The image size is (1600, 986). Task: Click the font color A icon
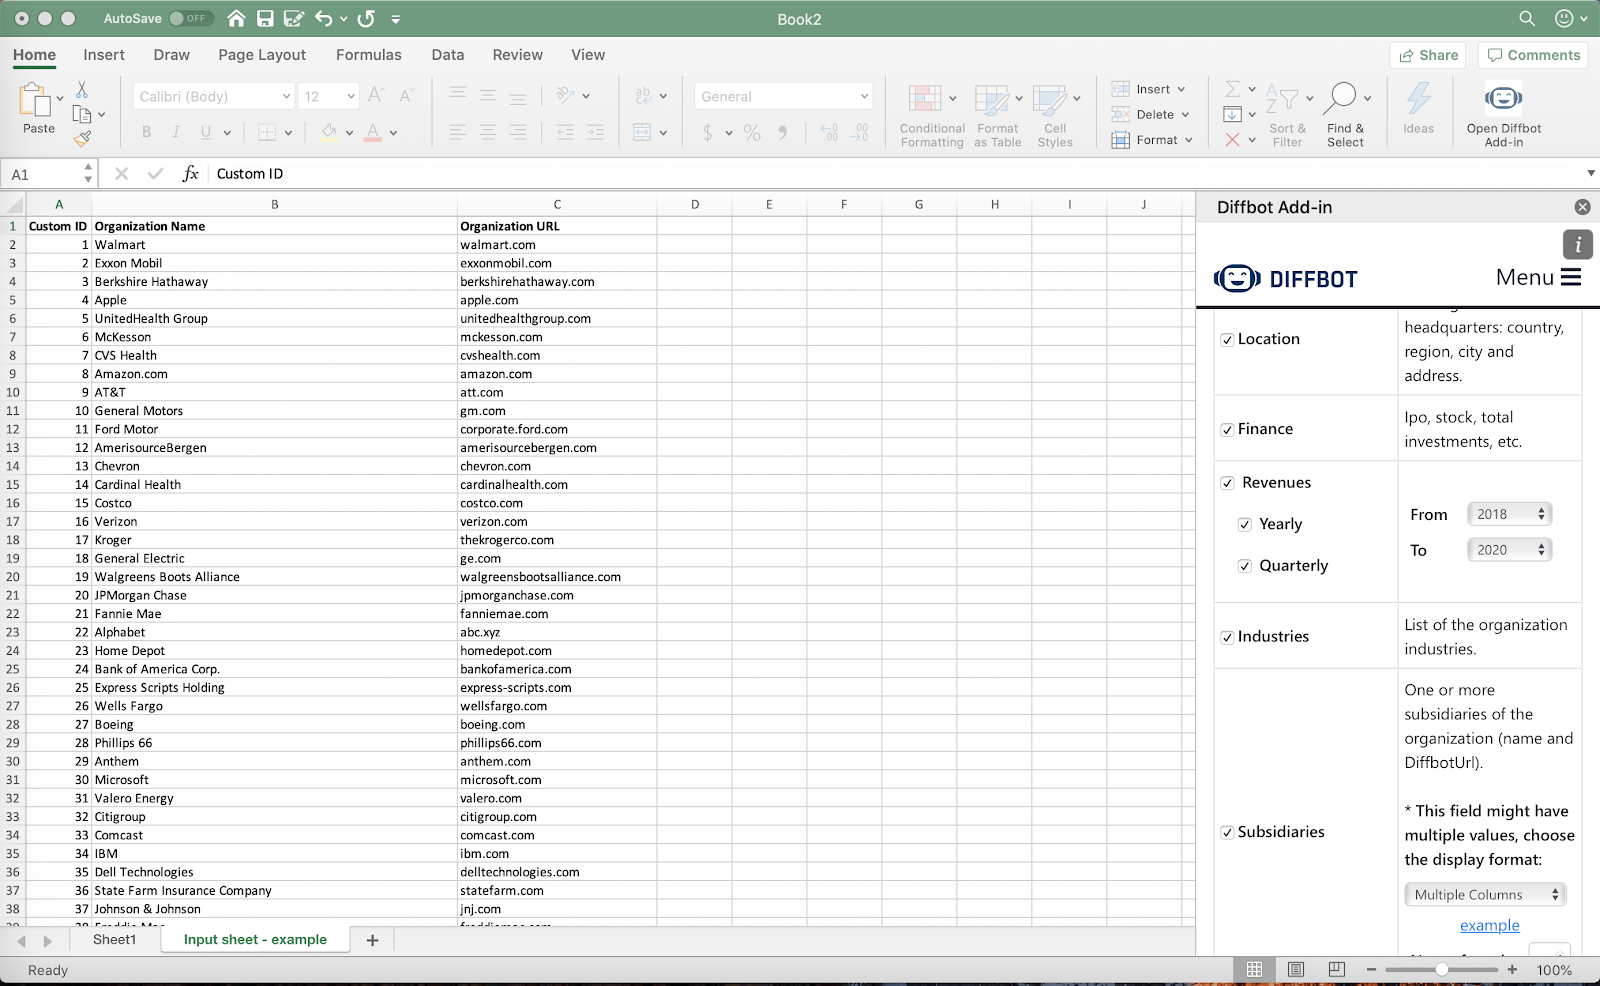[x=373, y=131]
